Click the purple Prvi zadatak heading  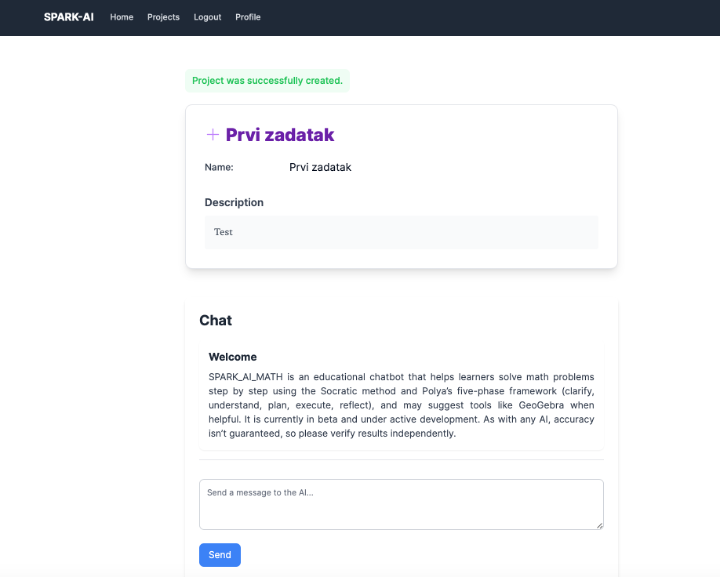[280, 135]
